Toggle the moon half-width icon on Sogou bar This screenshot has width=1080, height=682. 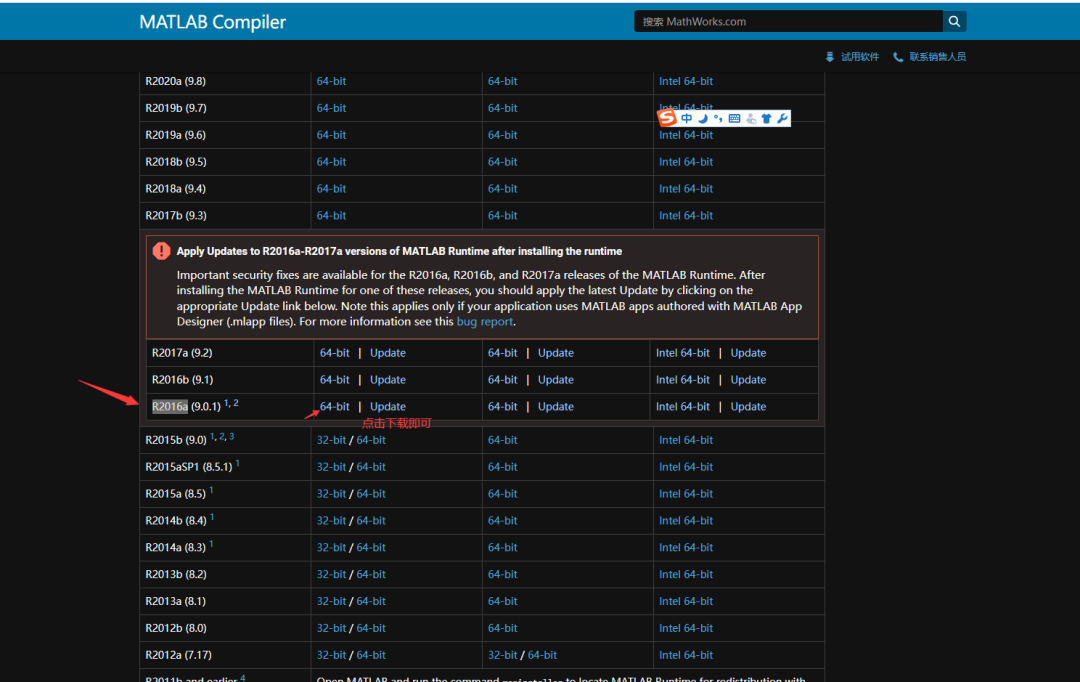click(x=703, y=118)
